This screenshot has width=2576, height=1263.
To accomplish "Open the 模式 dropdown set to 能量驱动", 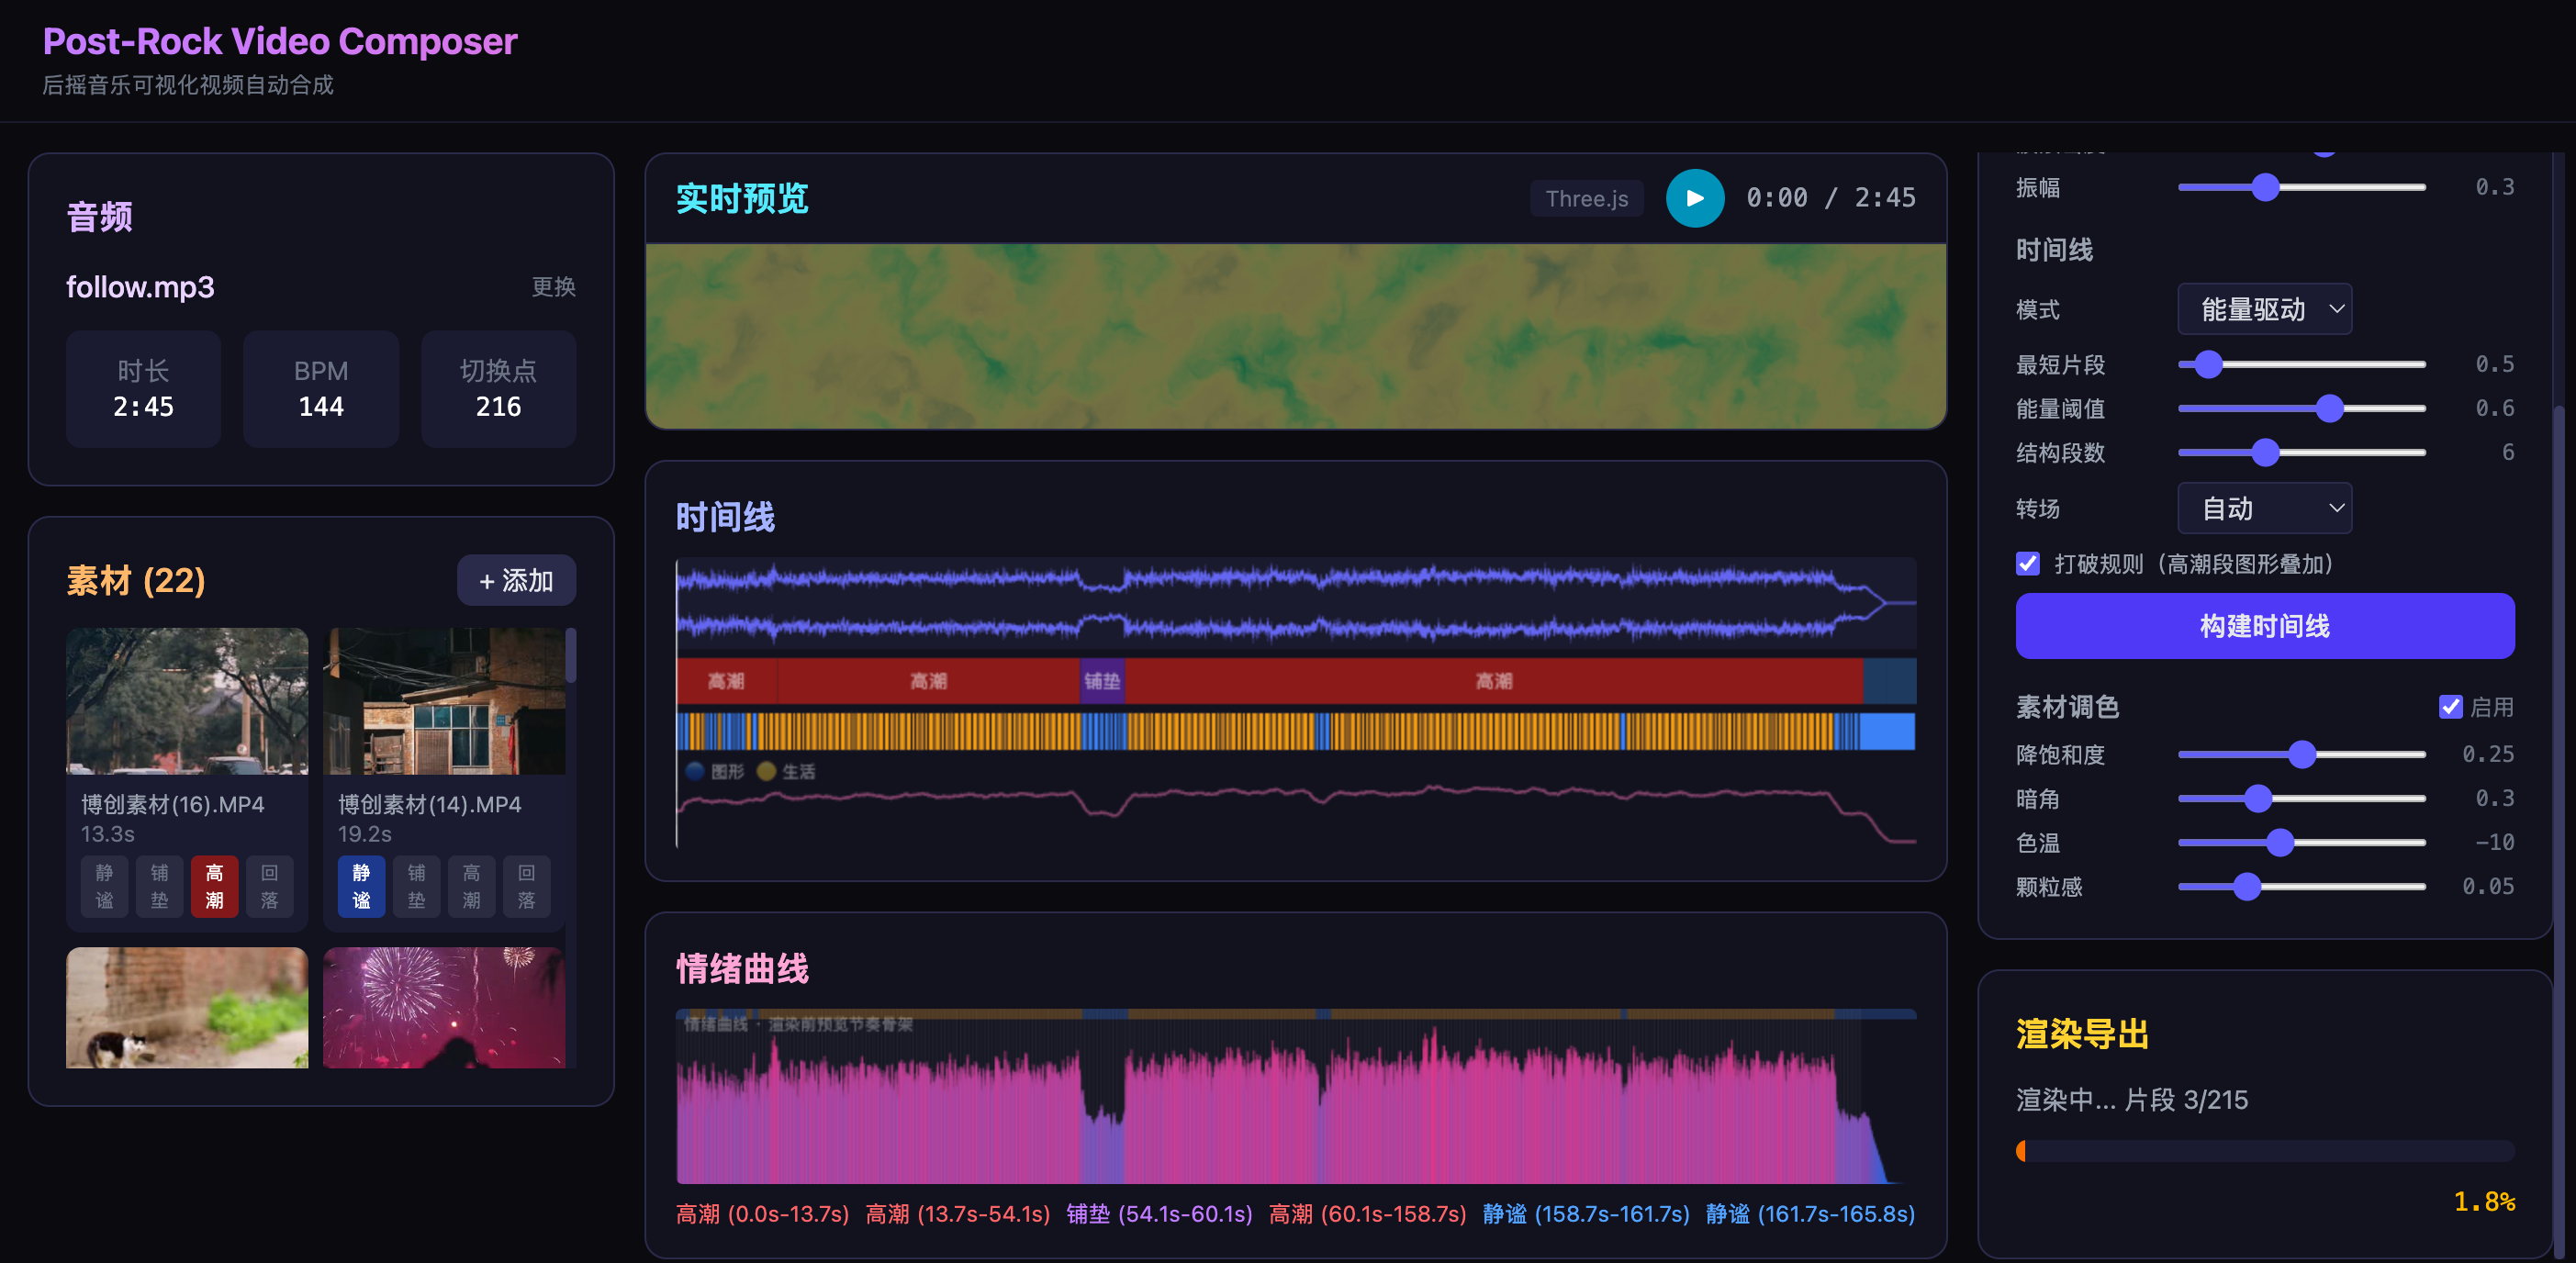I will (x=2264, y=309).
